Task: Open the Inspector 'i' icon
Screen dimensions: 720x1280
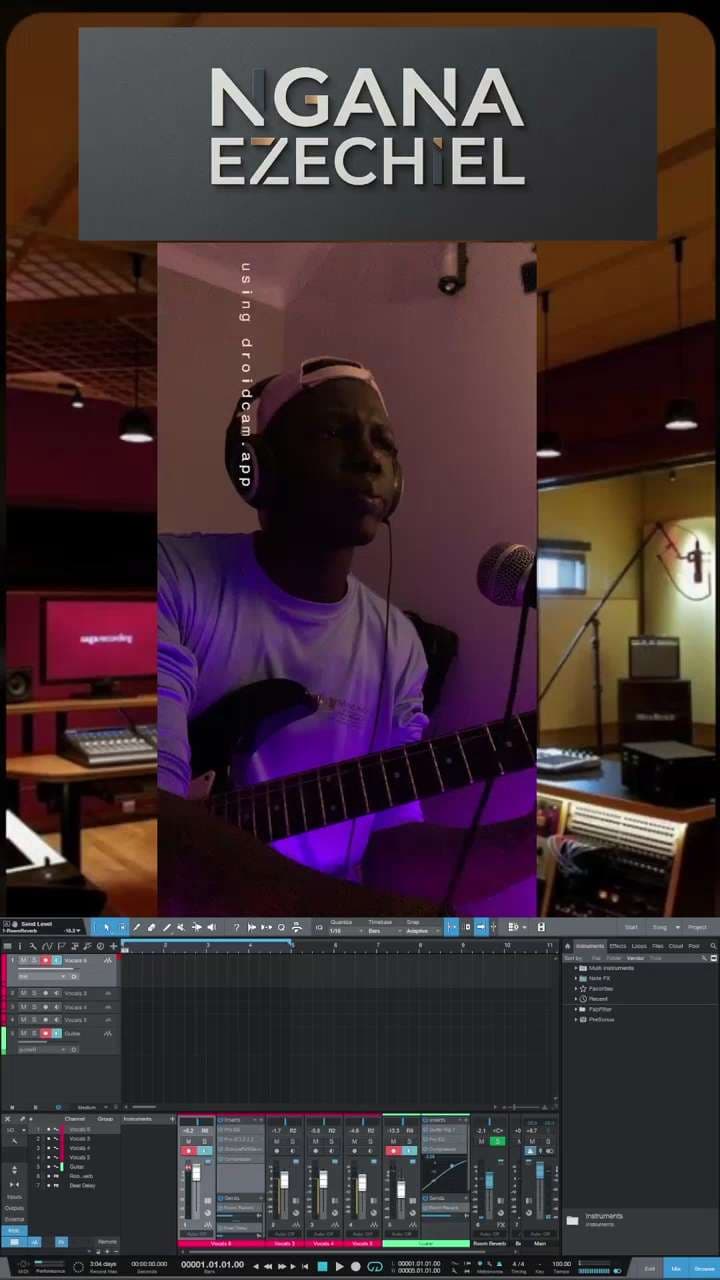Action: 20,946
